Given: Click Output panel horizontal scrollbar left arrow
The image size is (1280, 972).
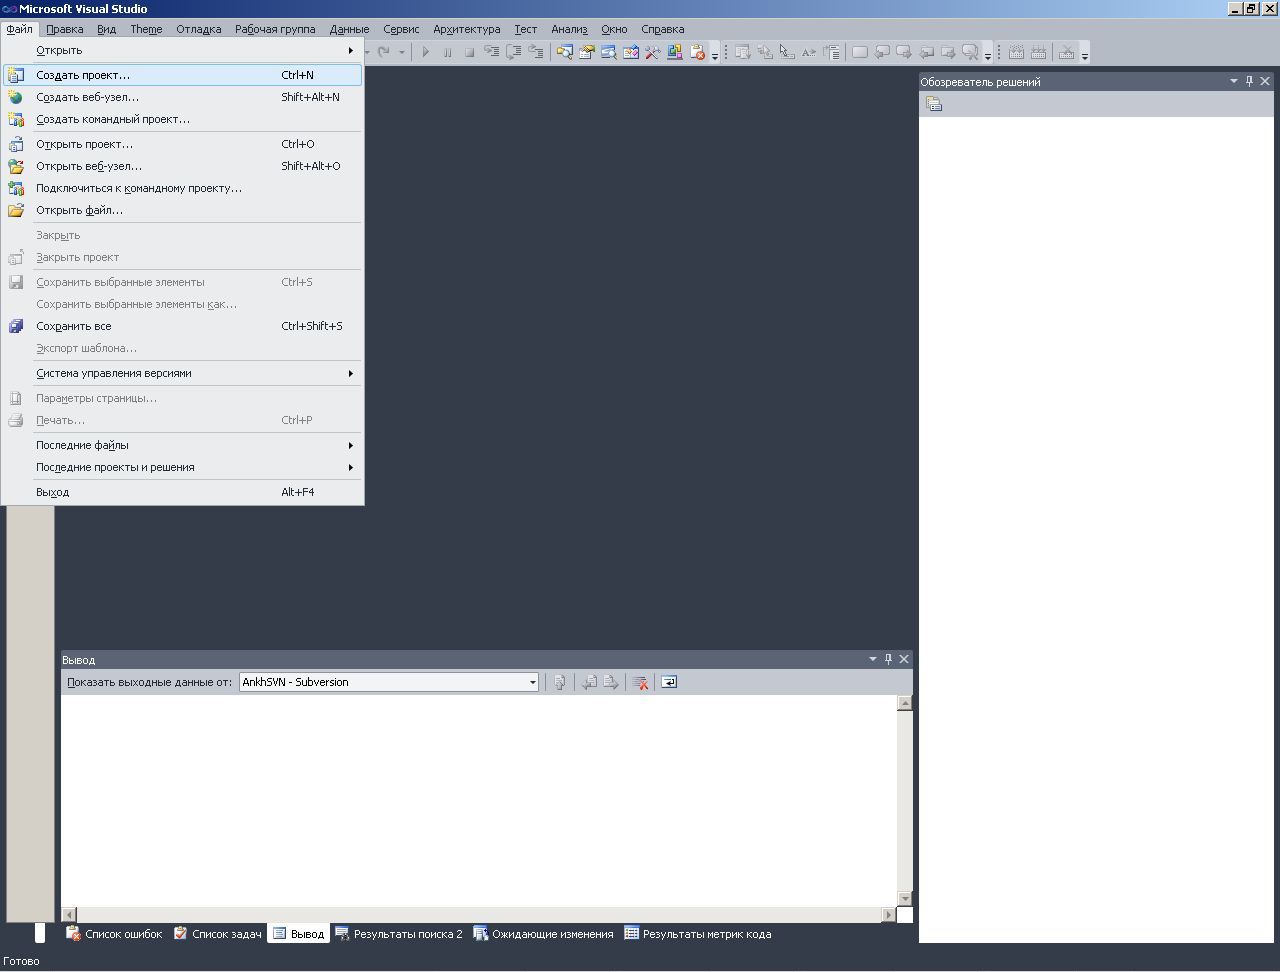Looking at the screenshot, I should point(69,914).
